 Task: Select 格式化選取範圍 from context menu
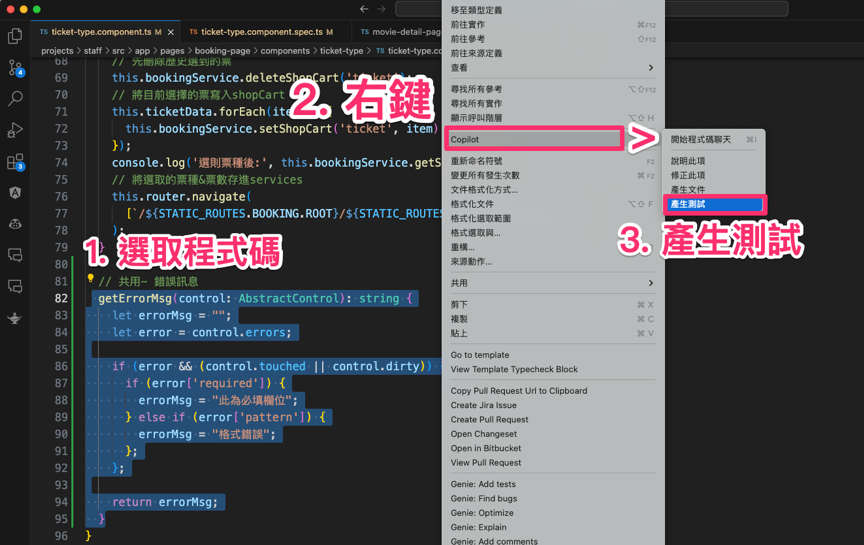click(553, 218)
